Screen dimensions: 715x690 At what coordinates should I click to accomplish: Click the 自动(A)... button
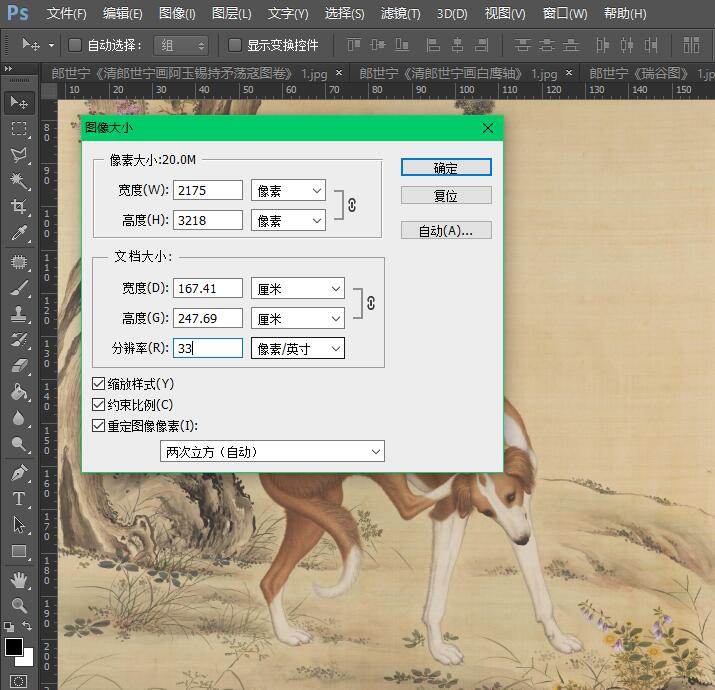[x=446, y=231]
